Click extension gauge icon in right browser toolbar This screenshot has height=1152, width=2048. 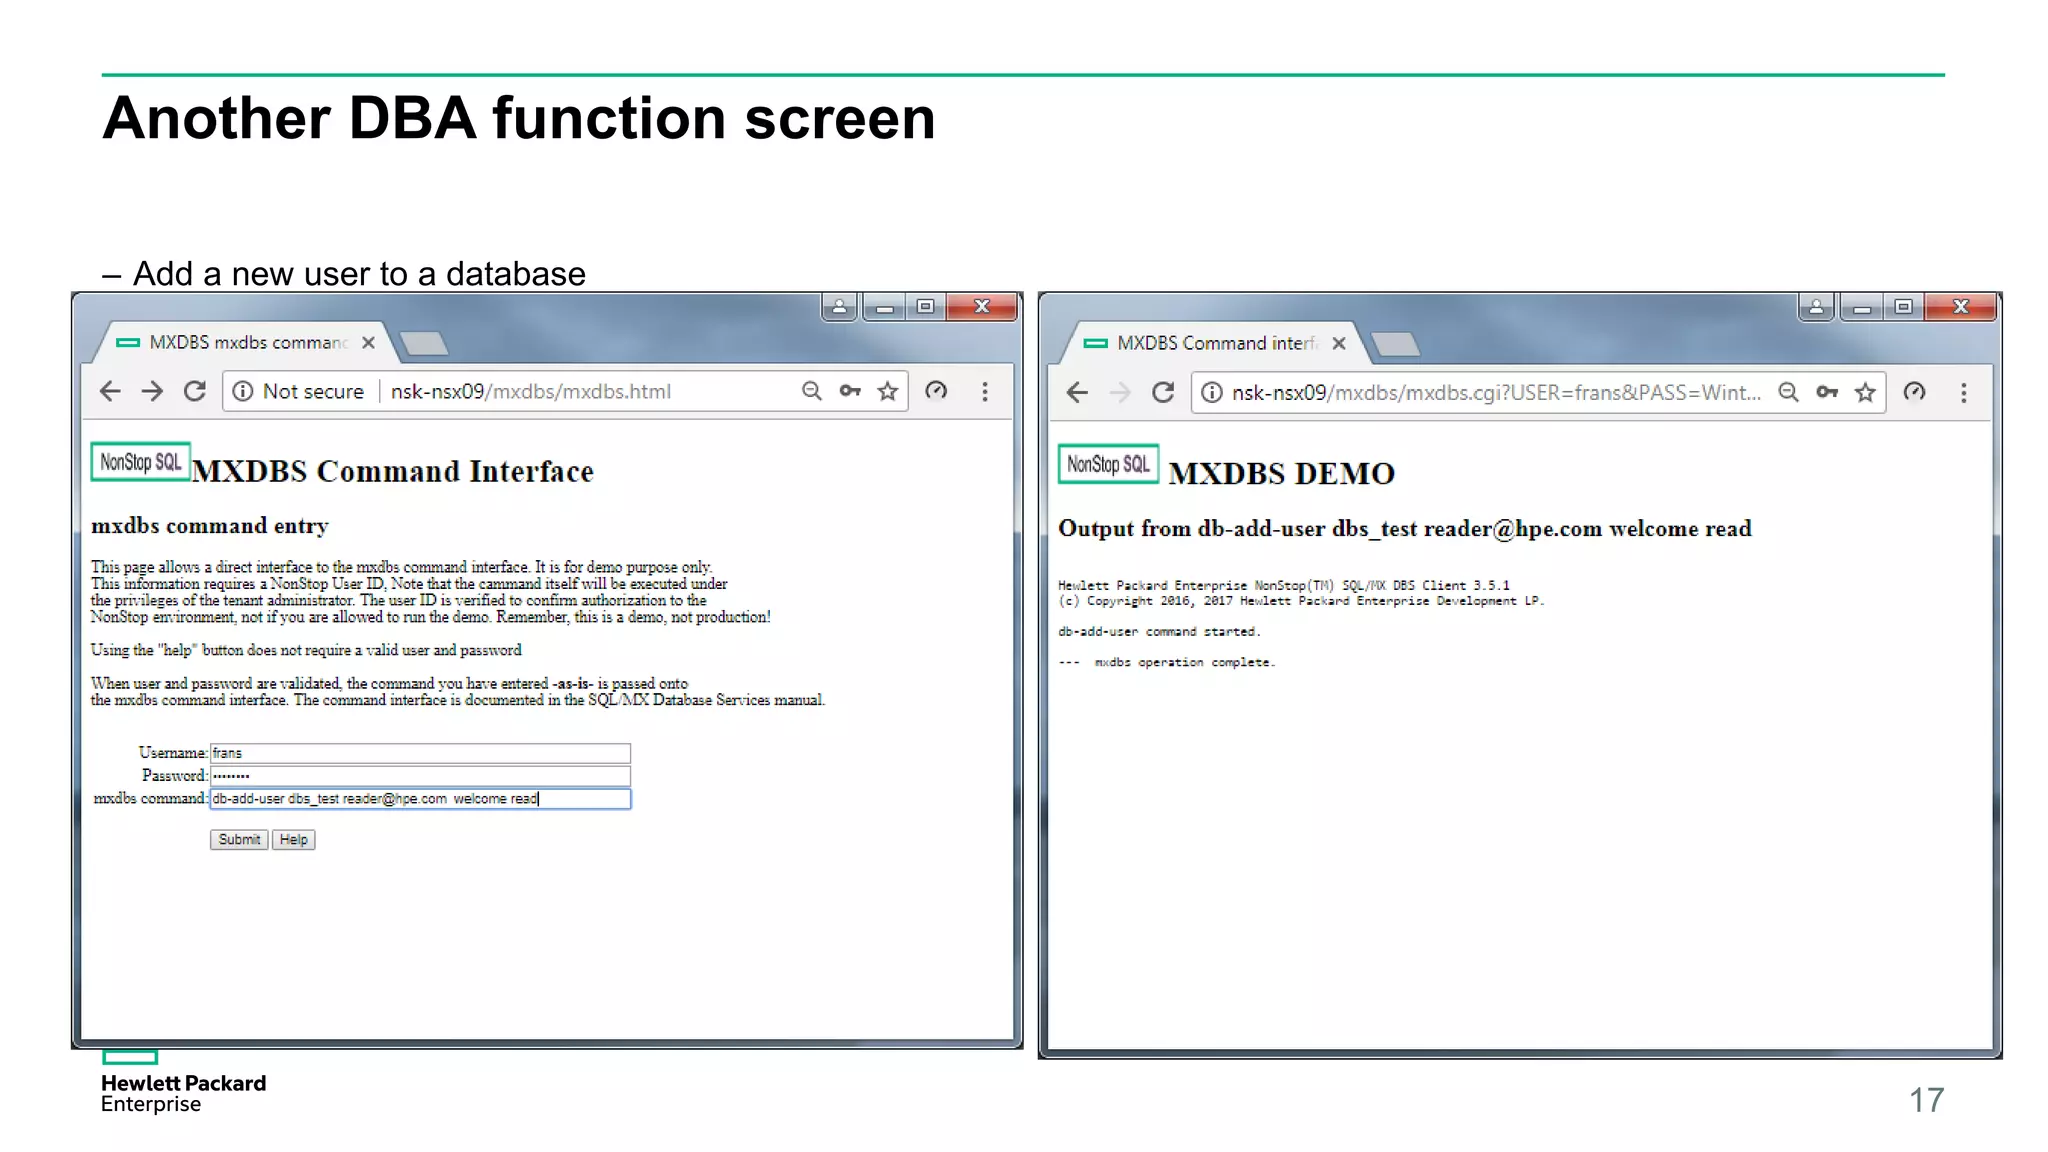[x=1914, y=393]
